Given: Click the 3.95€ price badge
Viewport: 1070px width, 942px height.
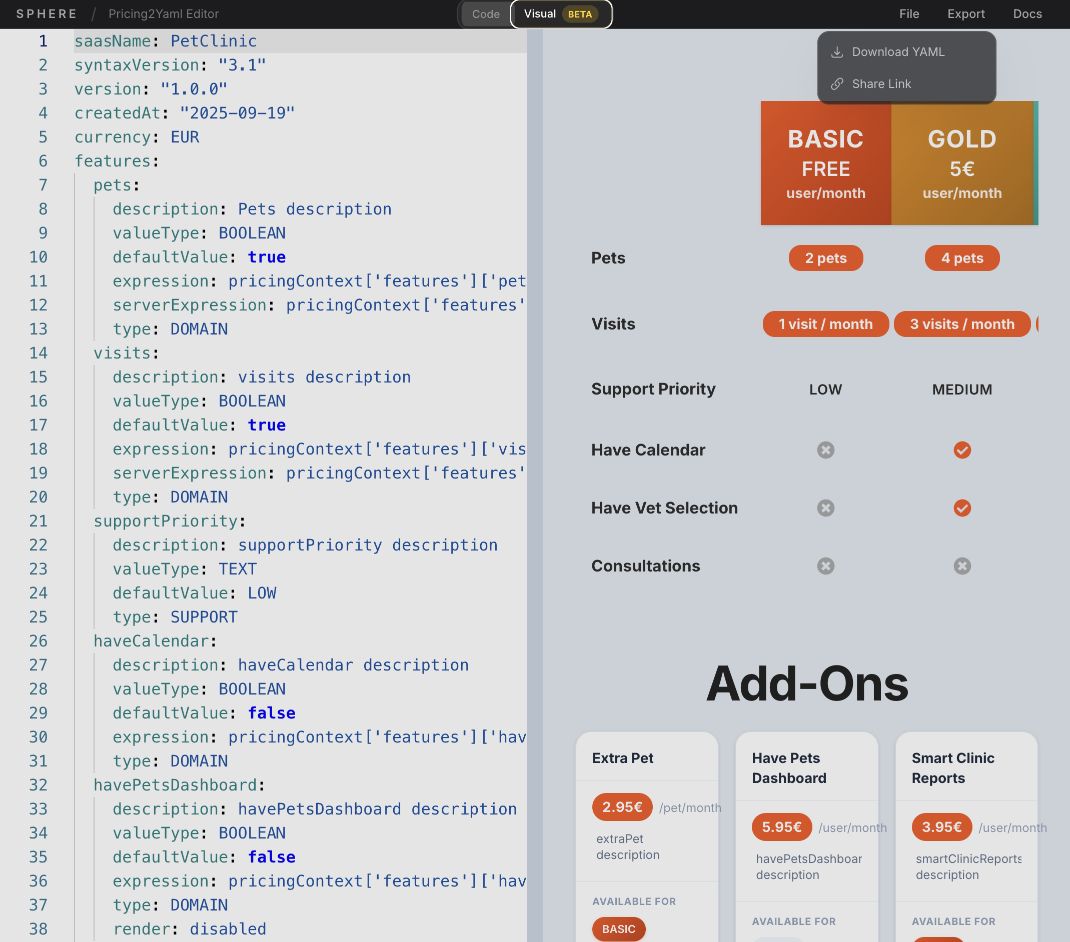Looking at the screenshot, I should tap(942, 827).
